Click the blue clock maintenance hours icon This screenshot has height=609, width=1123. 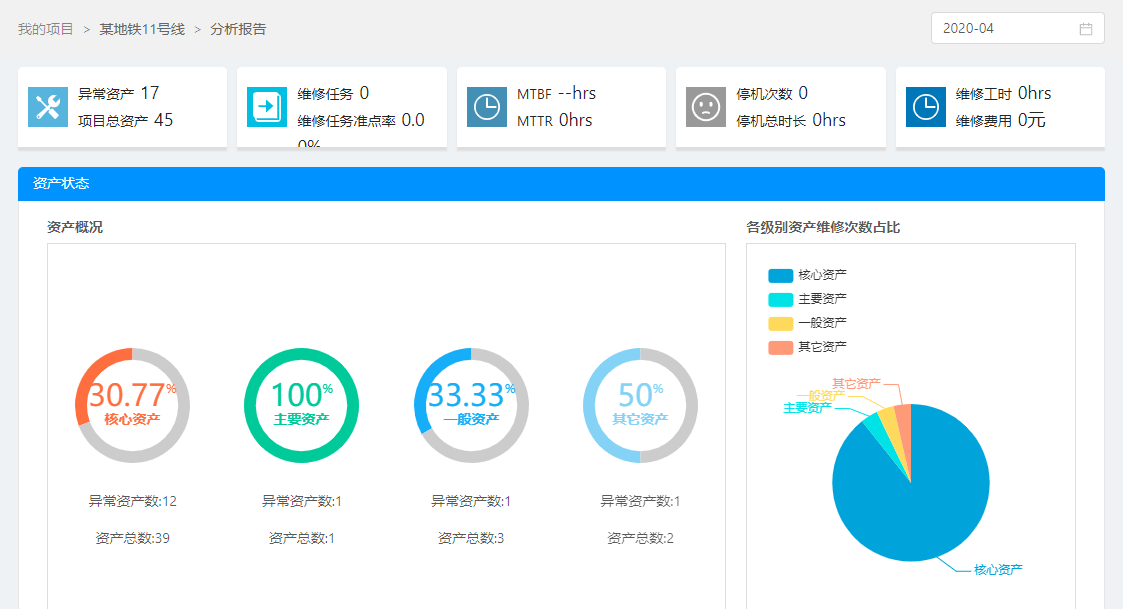coord(926,107)
